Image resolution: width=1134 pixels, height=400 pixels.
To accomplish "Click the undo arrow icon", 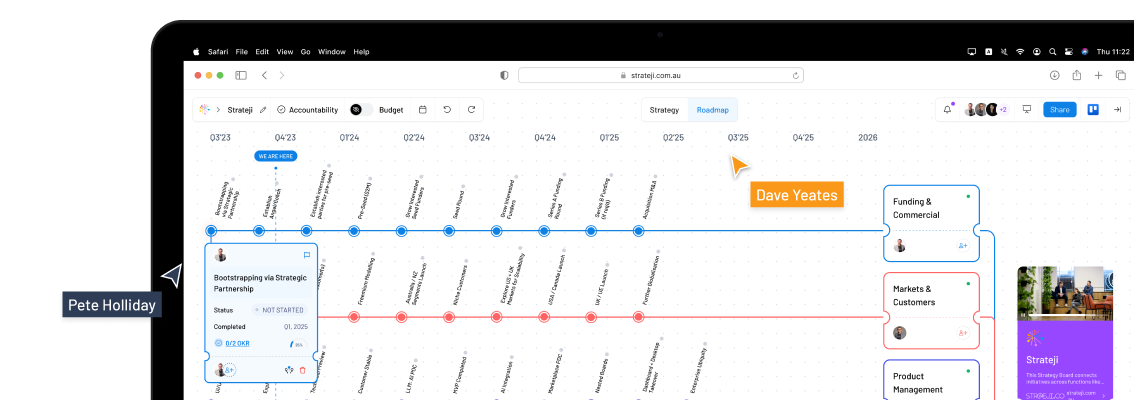I will (x=447, y=110).
